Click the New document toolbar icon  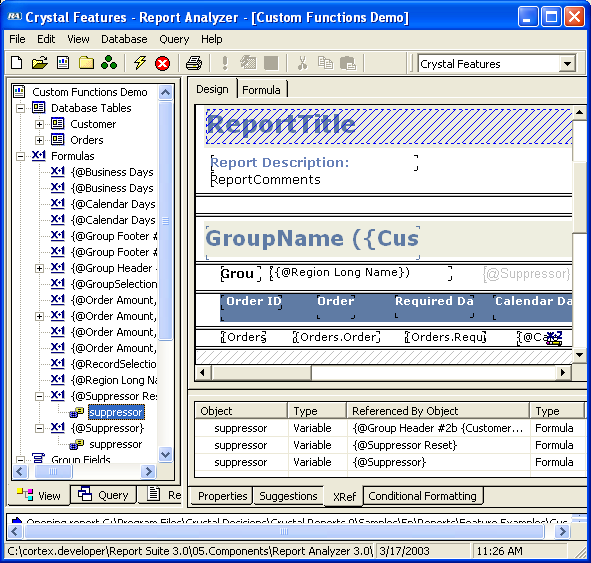(17, 63)
